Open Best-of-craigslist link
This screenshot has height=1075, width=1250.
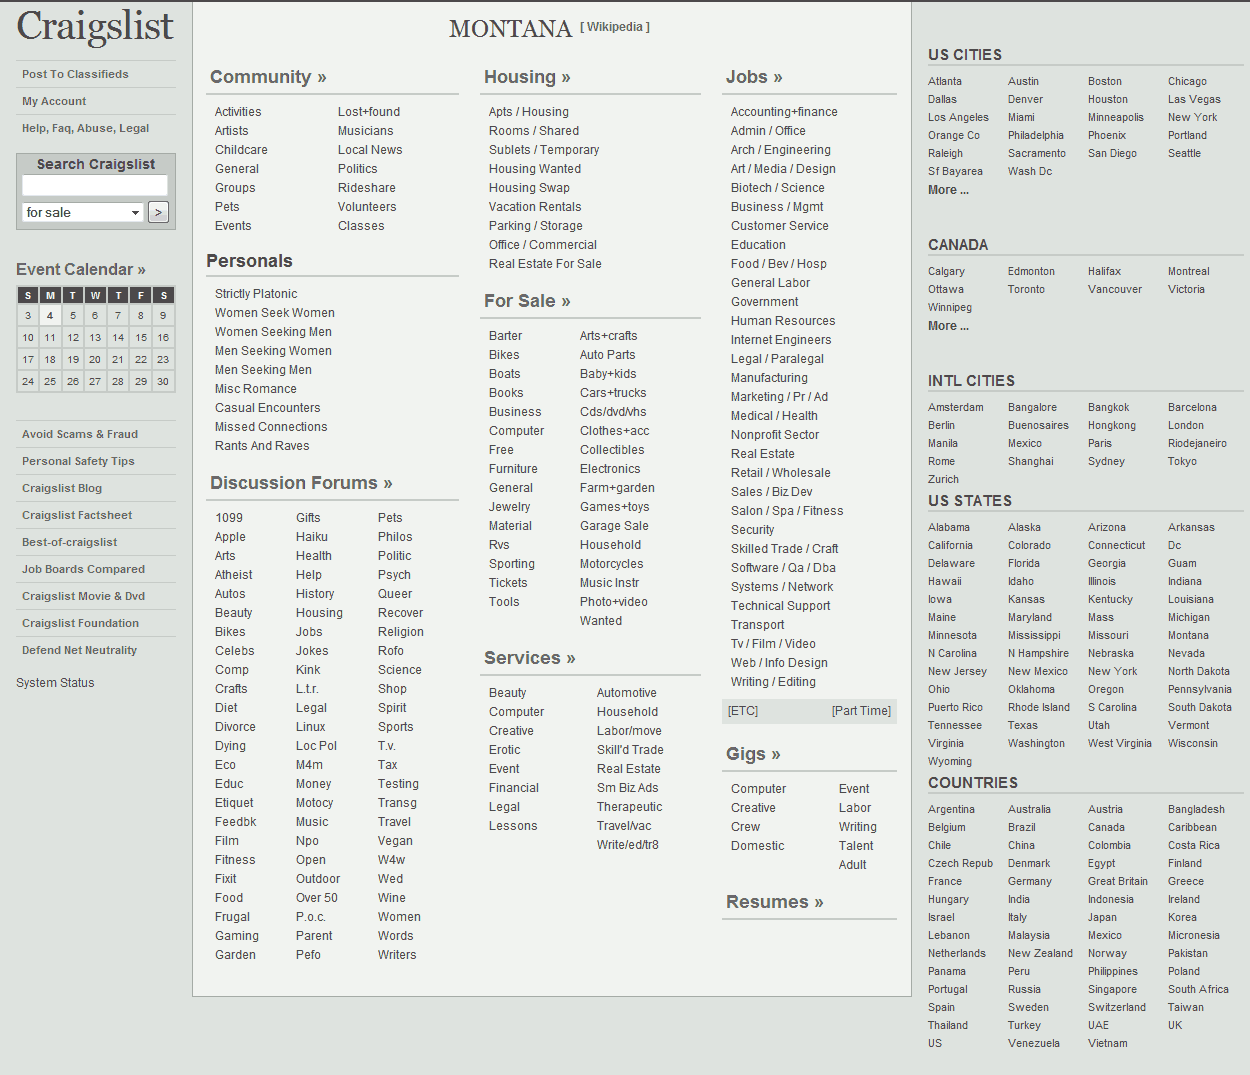(x=69, y=542)
